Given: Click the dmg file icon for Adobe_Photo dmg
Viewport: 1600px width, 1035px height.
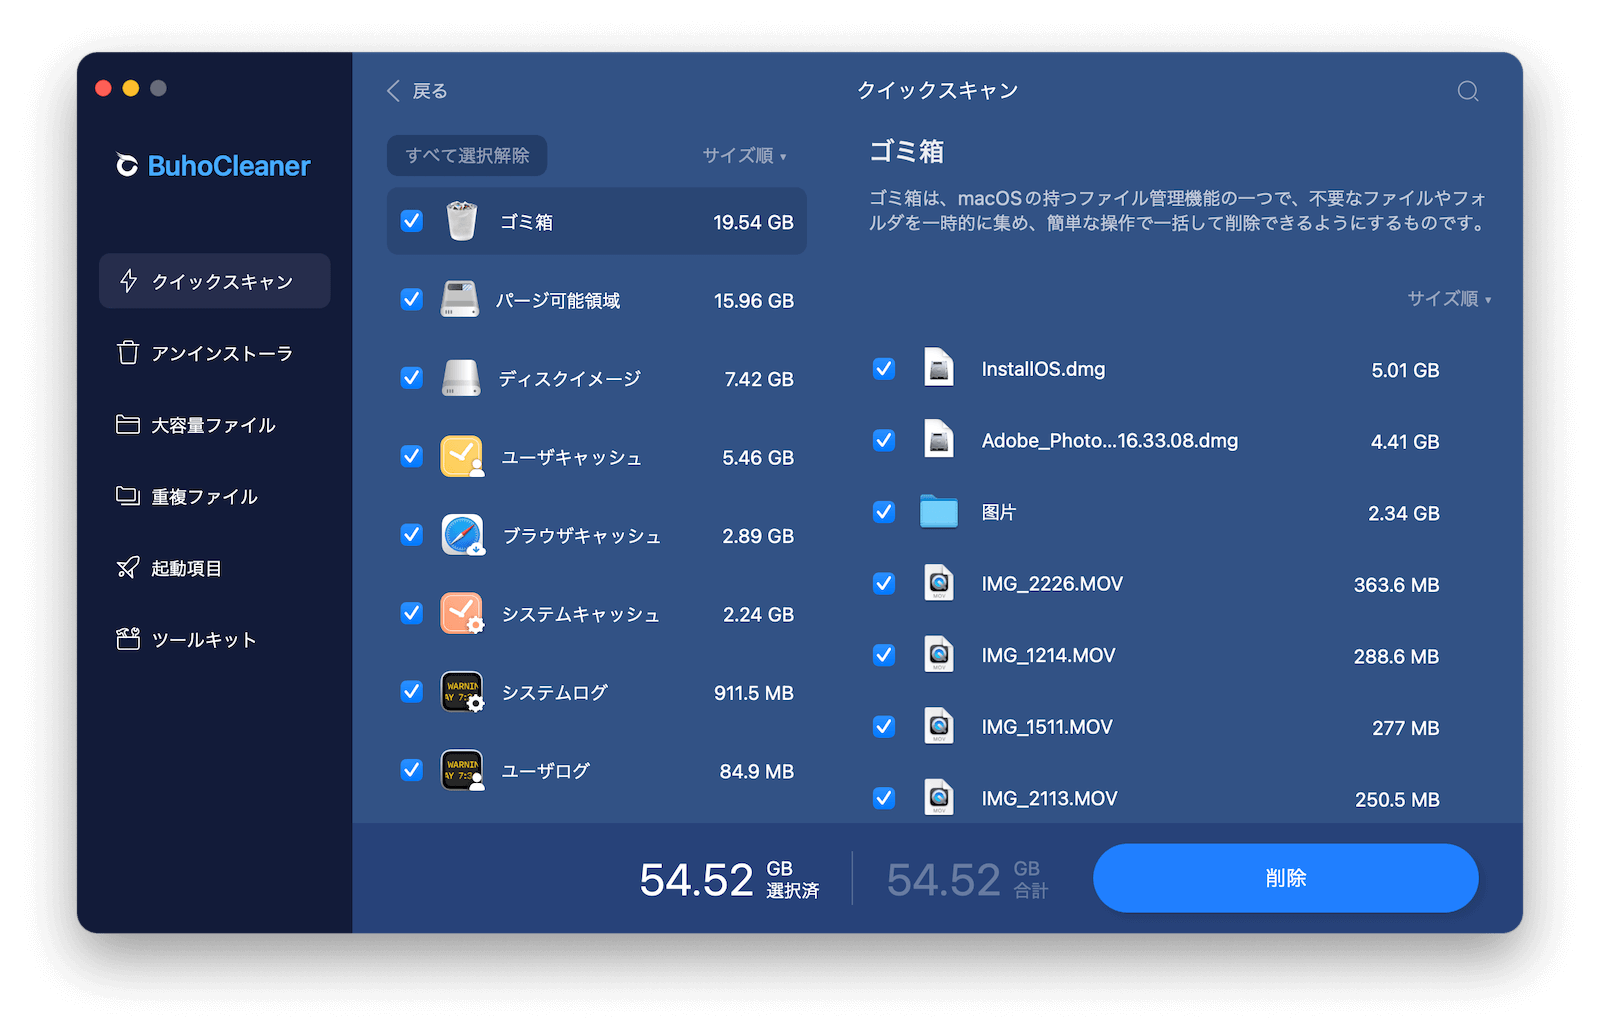Looking at the screenshot, I should point(938,440).
